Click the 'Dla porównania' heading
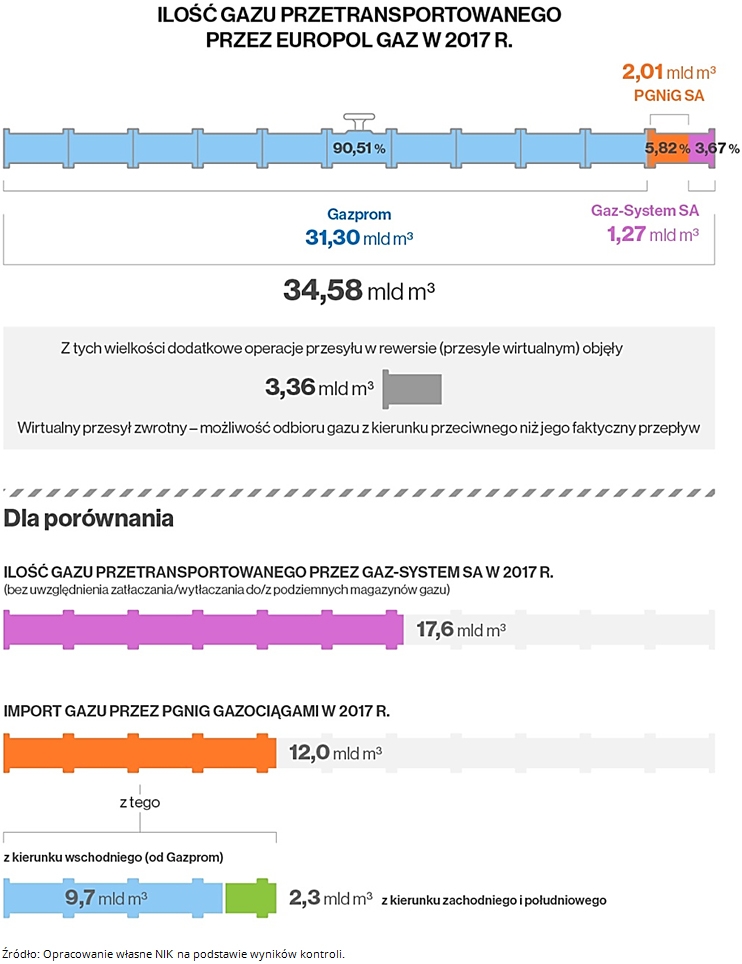This screenshot has height=964, width=742. click(x=89, y=519)
